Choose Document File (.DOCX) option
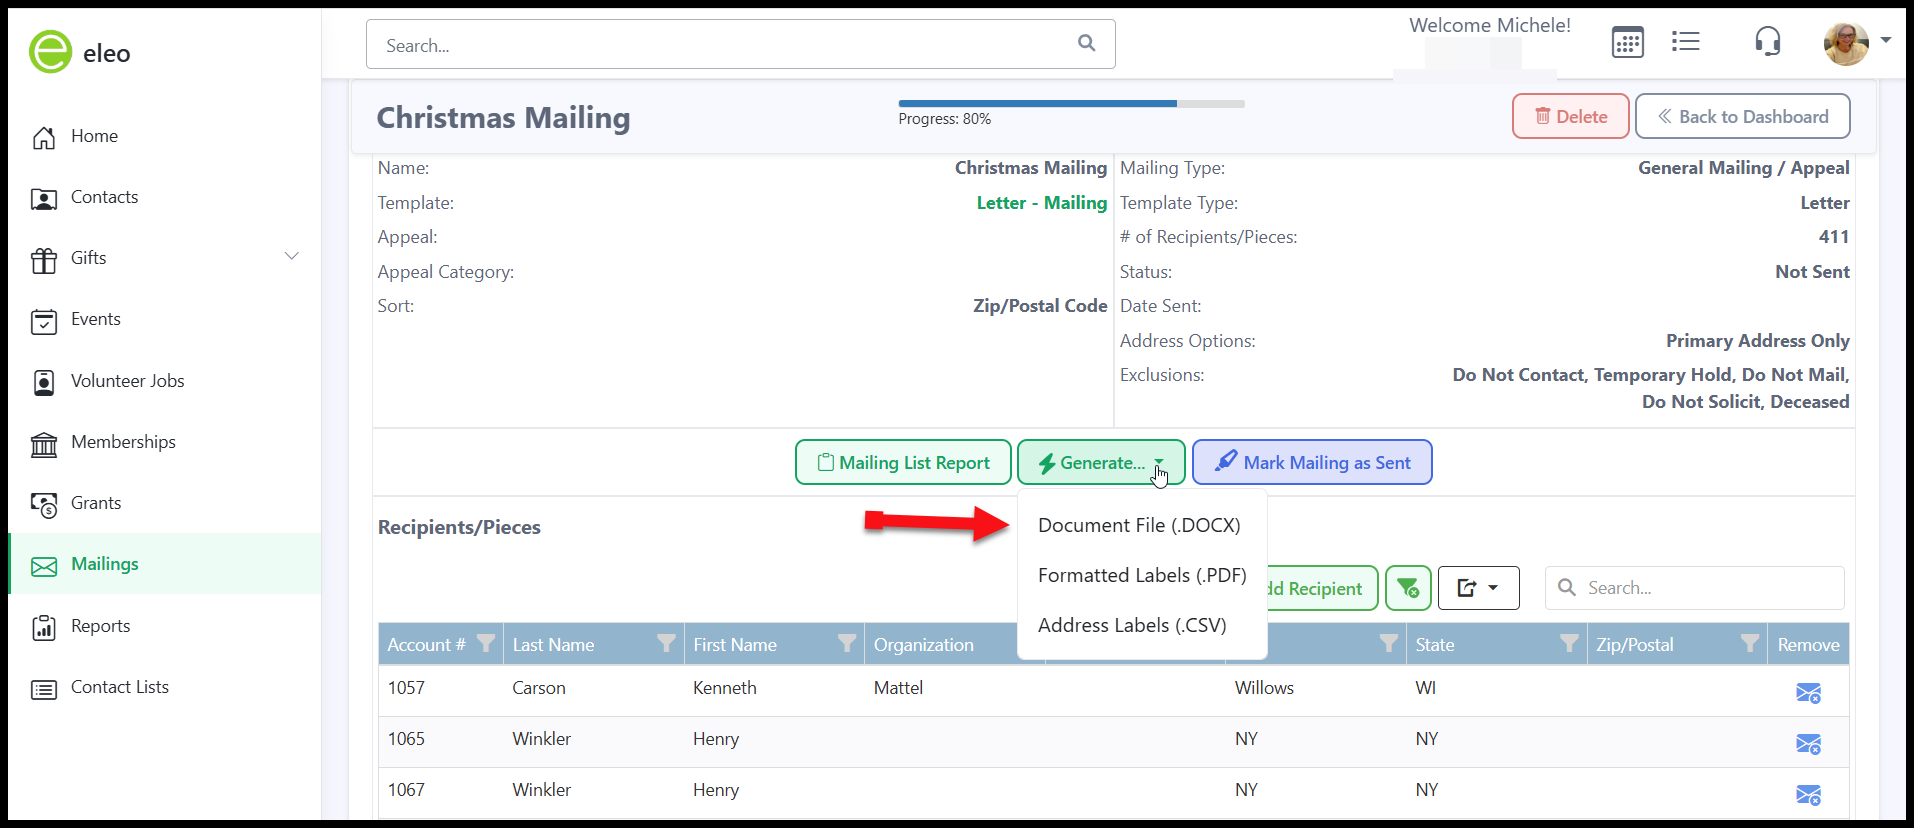Viewport: 1914px width, 828px height. coord(1139,525)
